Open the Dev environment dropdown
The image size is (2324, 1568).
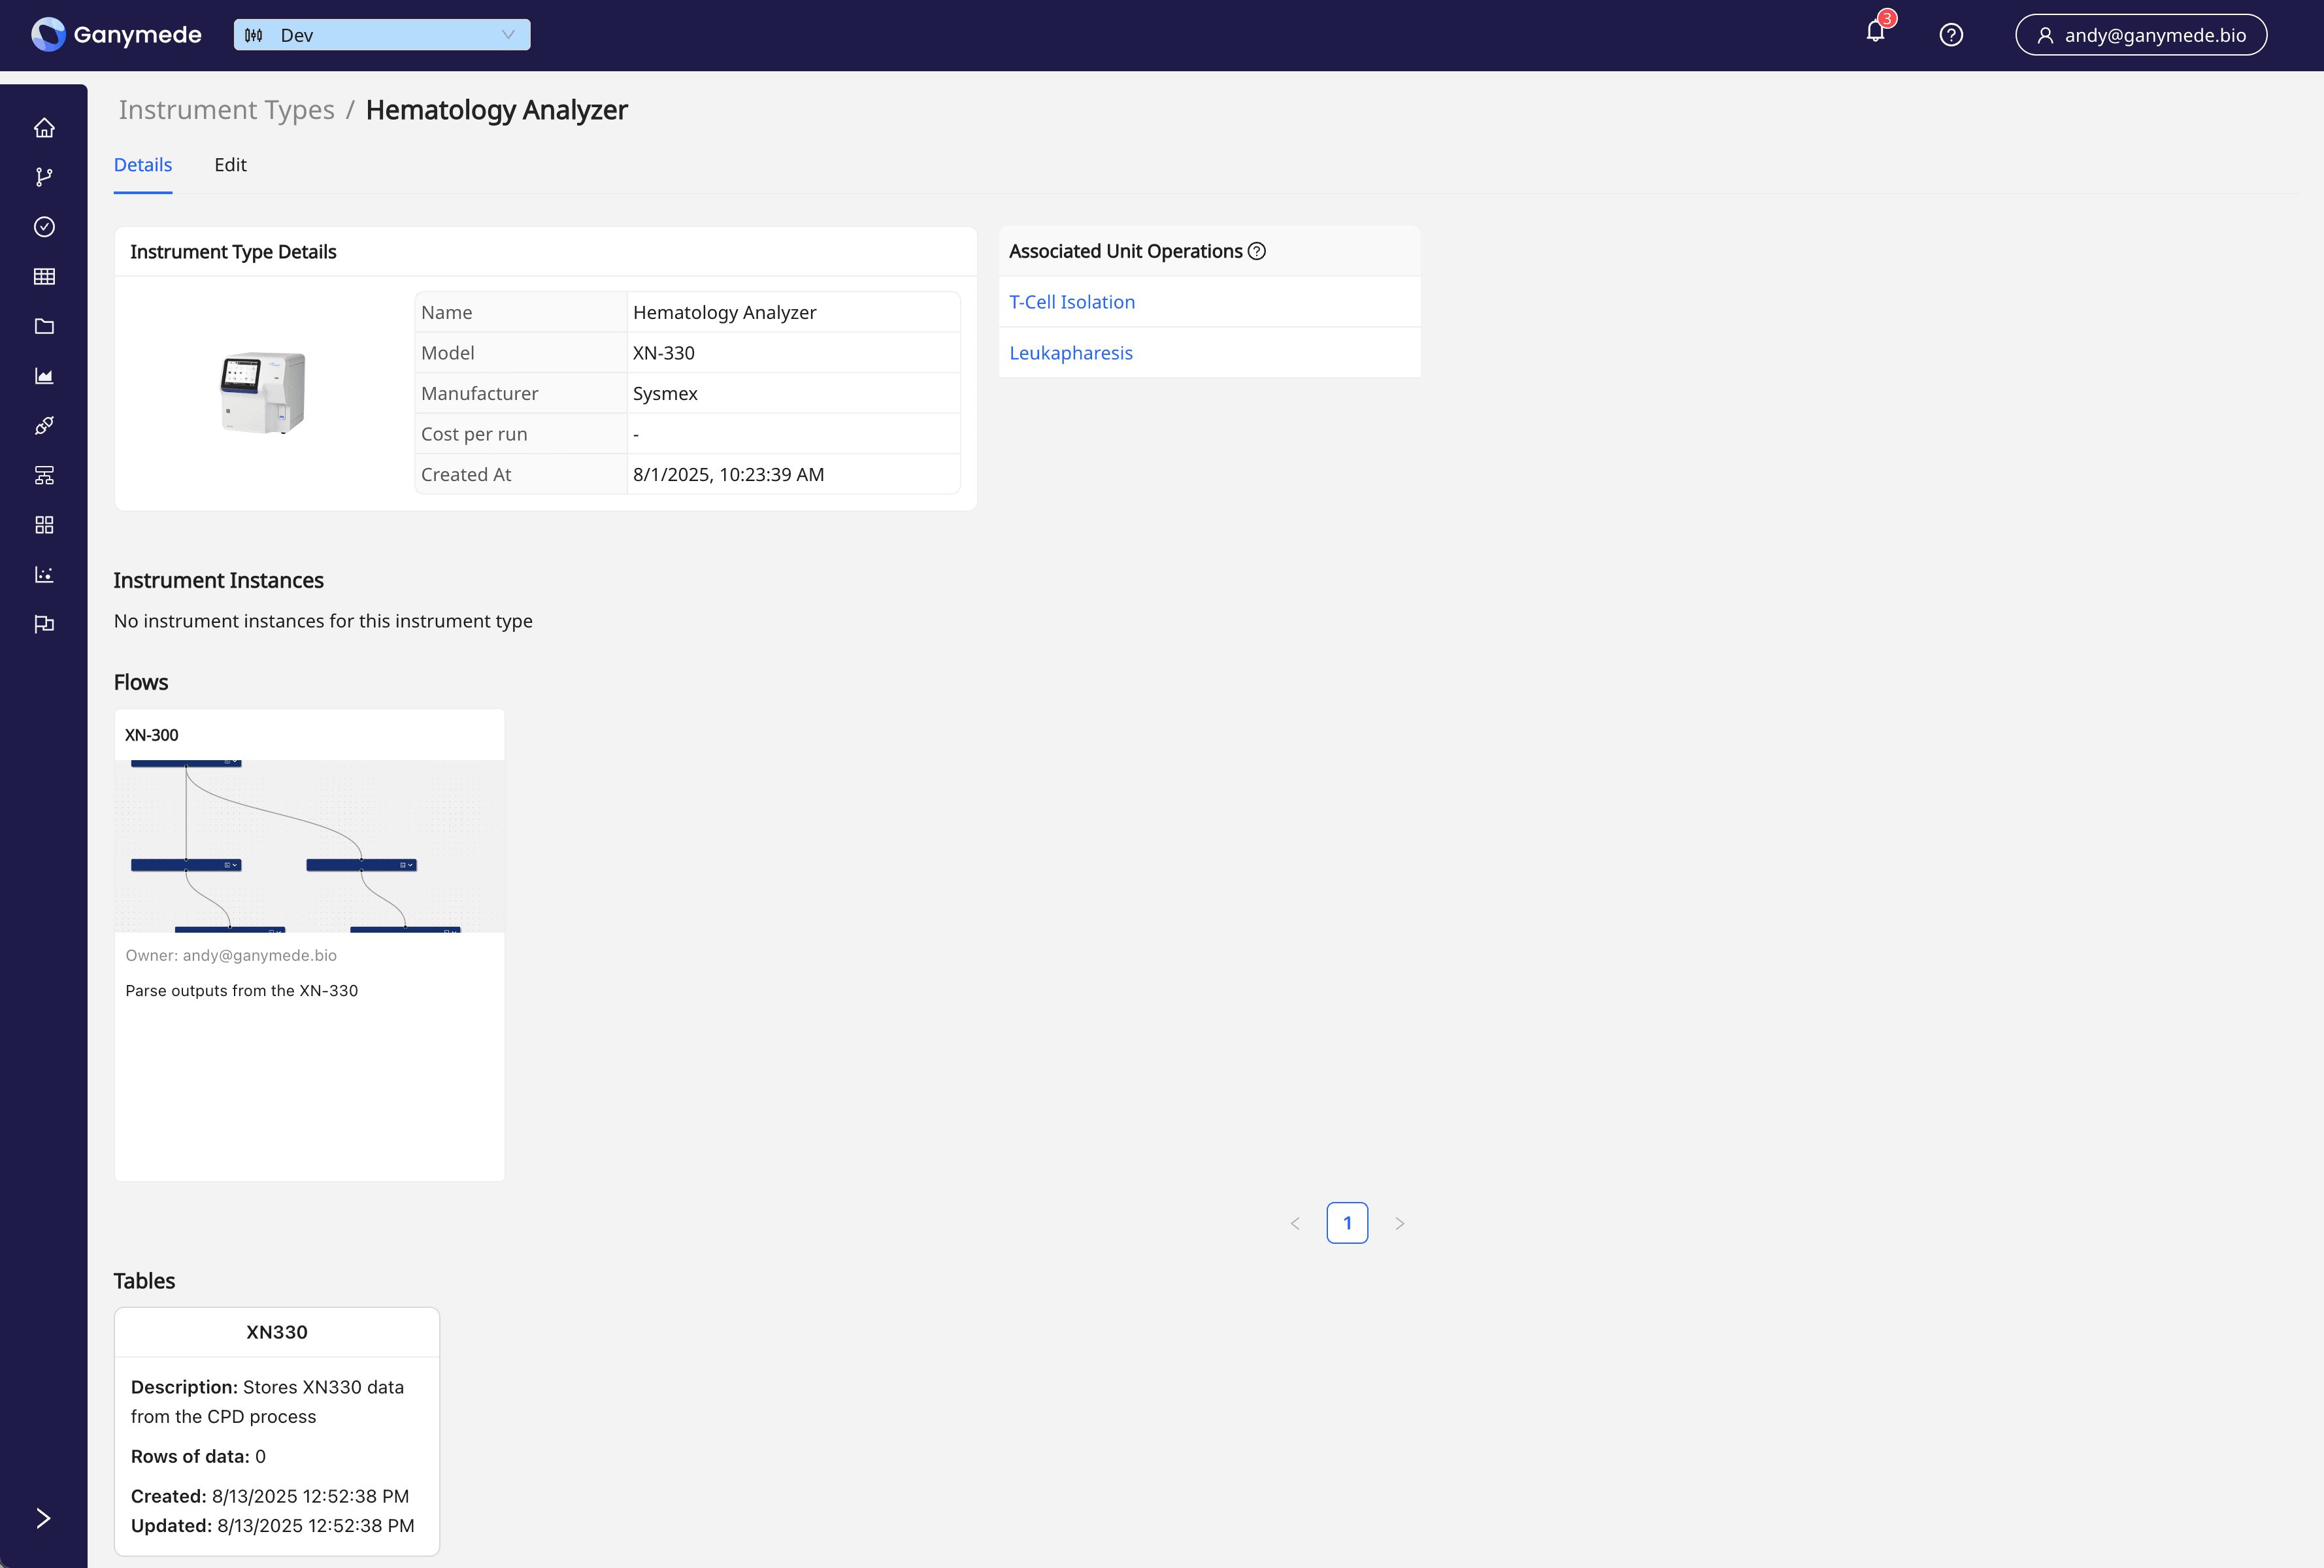click(x=382, y=35)
